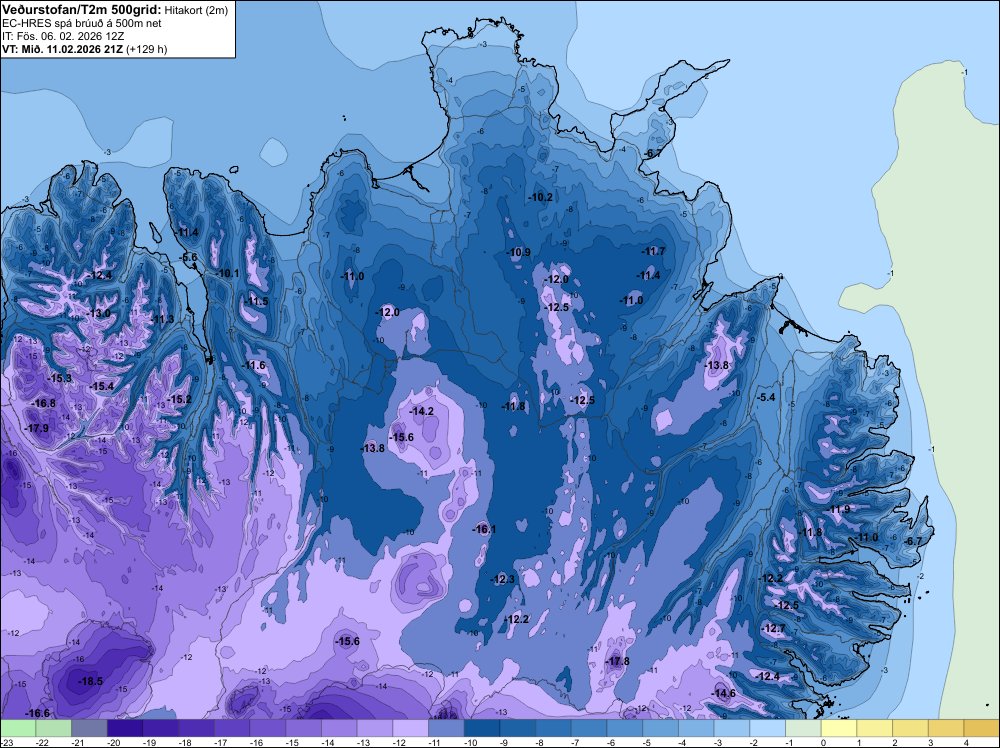The height and width of the screenshot is (748, 1000).
Task: Click the legend swatch labeled -22
Action: (x=54, y=728)
